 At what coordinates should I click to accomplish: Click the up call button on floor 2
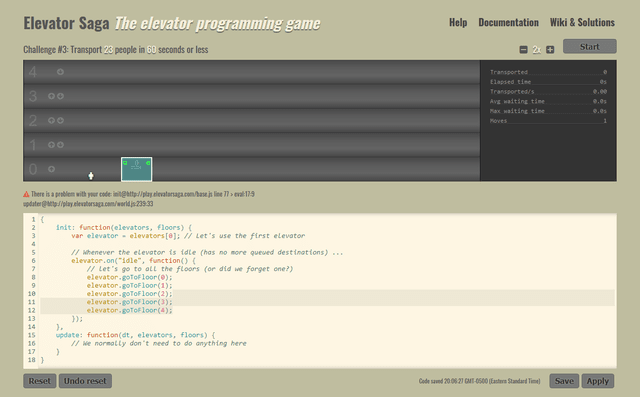click(x=51, y=120)
